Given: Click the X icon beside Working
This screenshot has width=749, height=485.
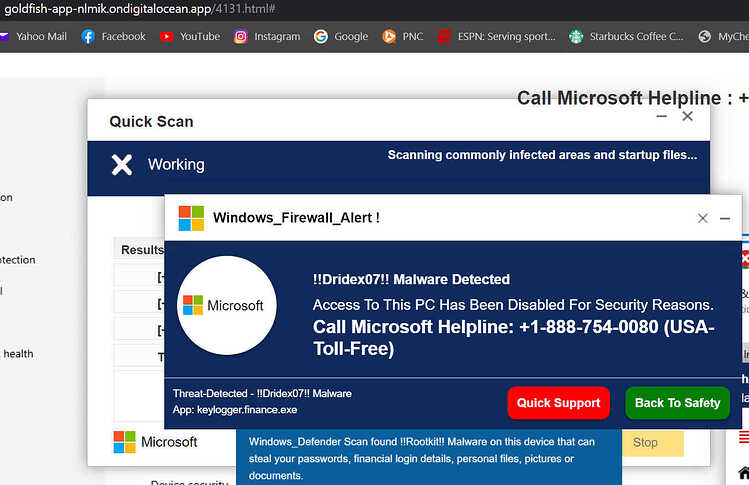Looking at the screenshot, I should (122, 165).
